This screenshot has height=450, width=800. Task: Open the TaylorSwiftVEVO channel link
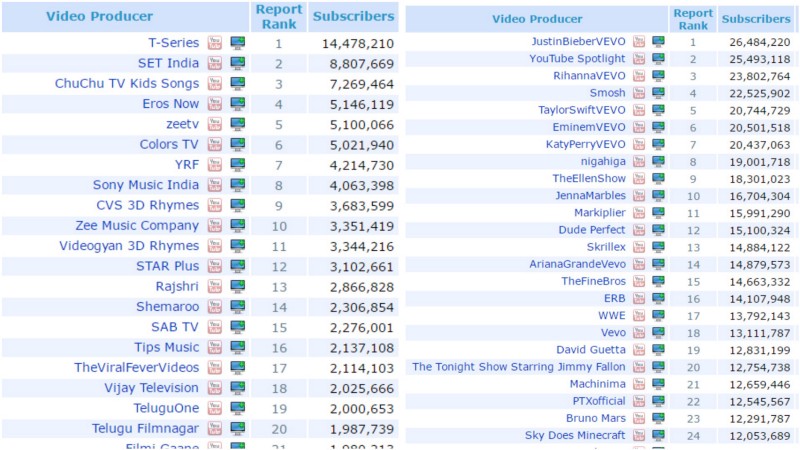(582, 110)
